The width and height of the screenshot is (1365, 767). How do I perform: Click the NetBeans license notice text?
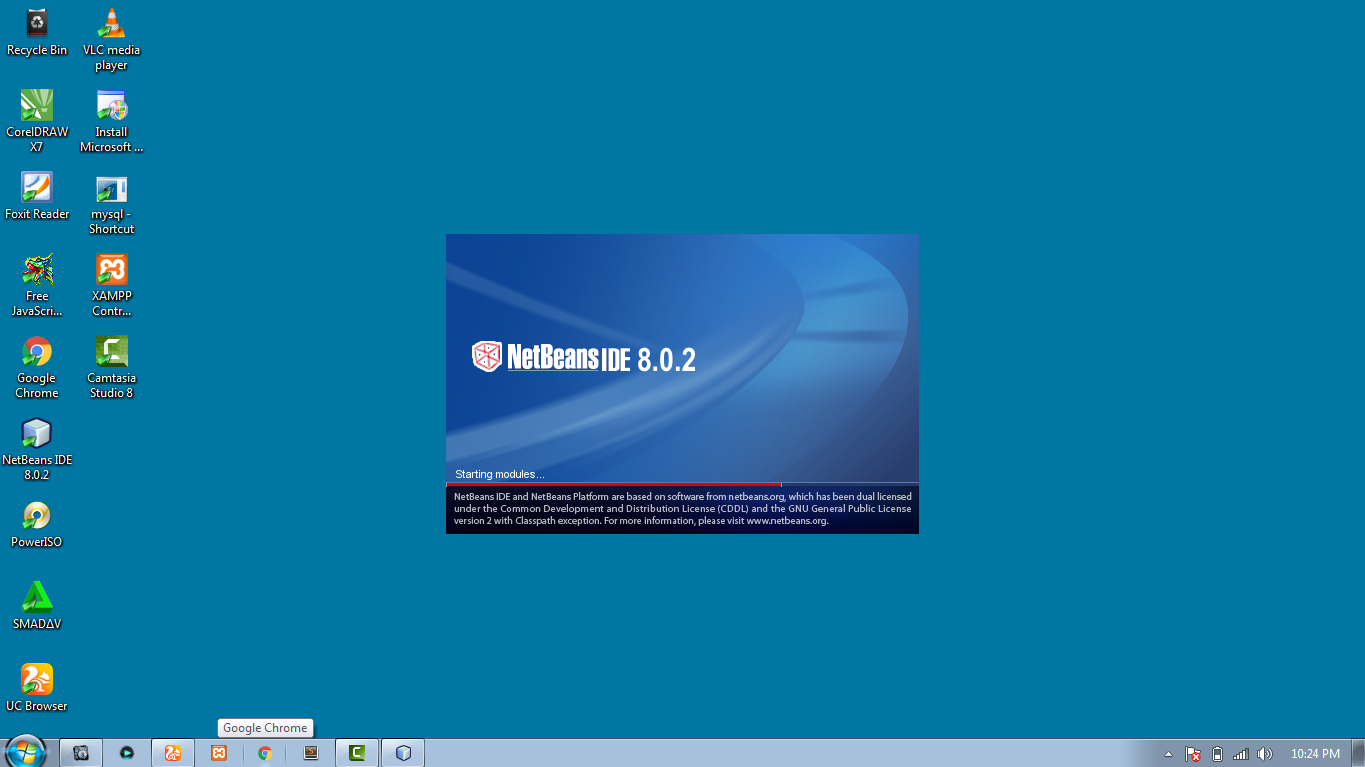click(x=682, y=508)
